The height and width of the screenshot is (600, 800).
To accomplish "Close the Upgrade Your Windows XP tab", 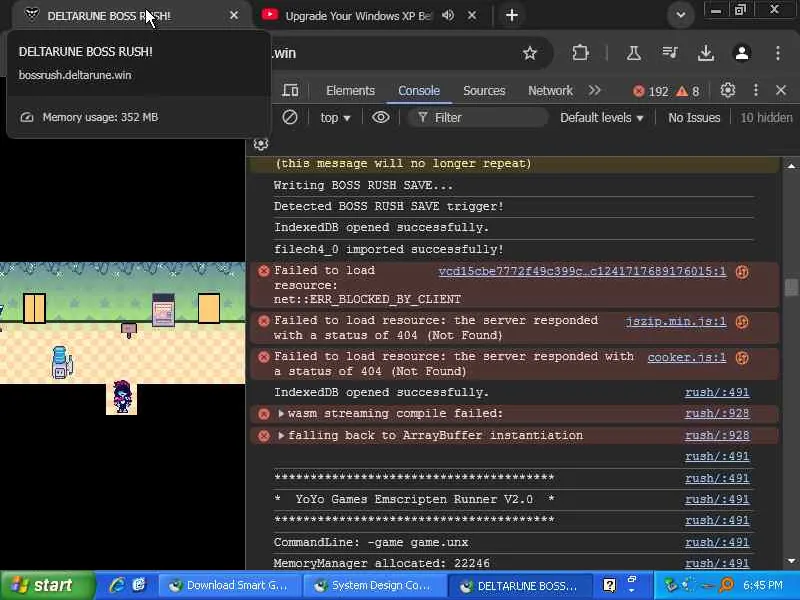I will pyautogui.click(x=472, y=16).
